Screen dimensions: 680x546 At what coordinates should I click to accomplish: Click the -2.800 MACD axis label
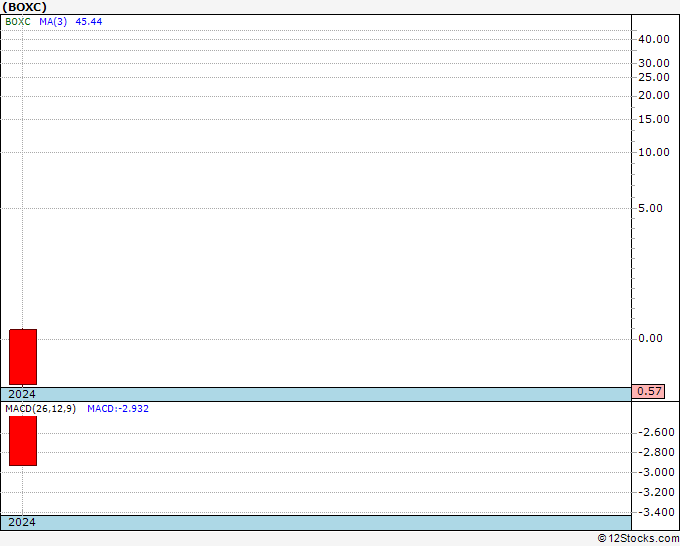point(656,452)
